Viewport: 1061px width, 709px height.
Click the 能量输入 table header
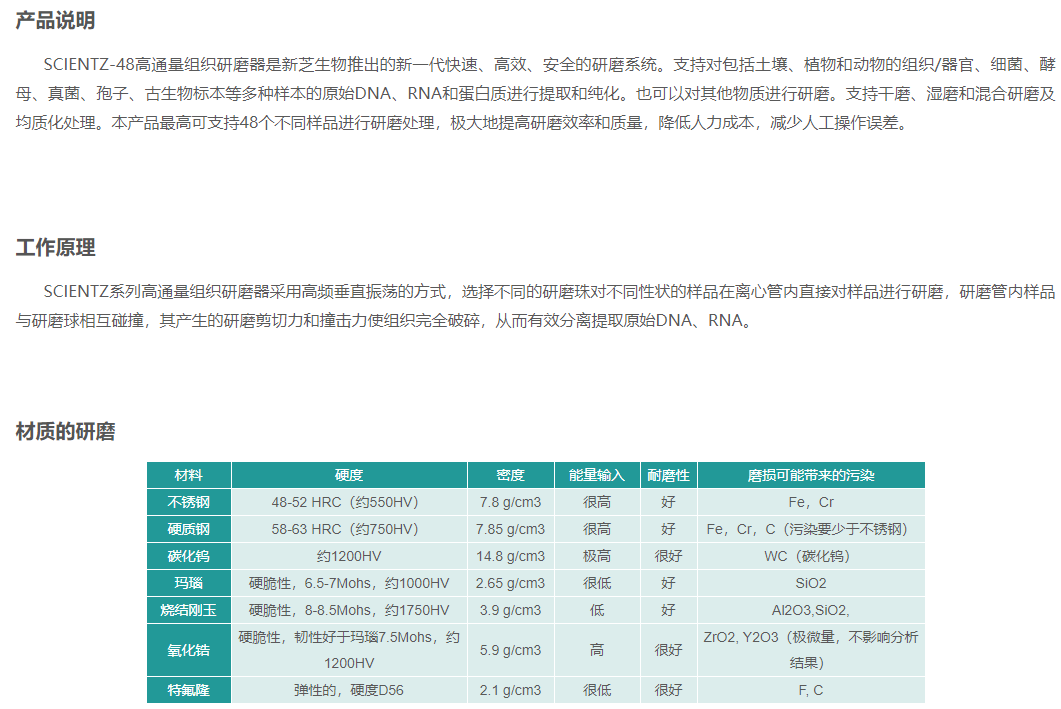pos(597,475)
